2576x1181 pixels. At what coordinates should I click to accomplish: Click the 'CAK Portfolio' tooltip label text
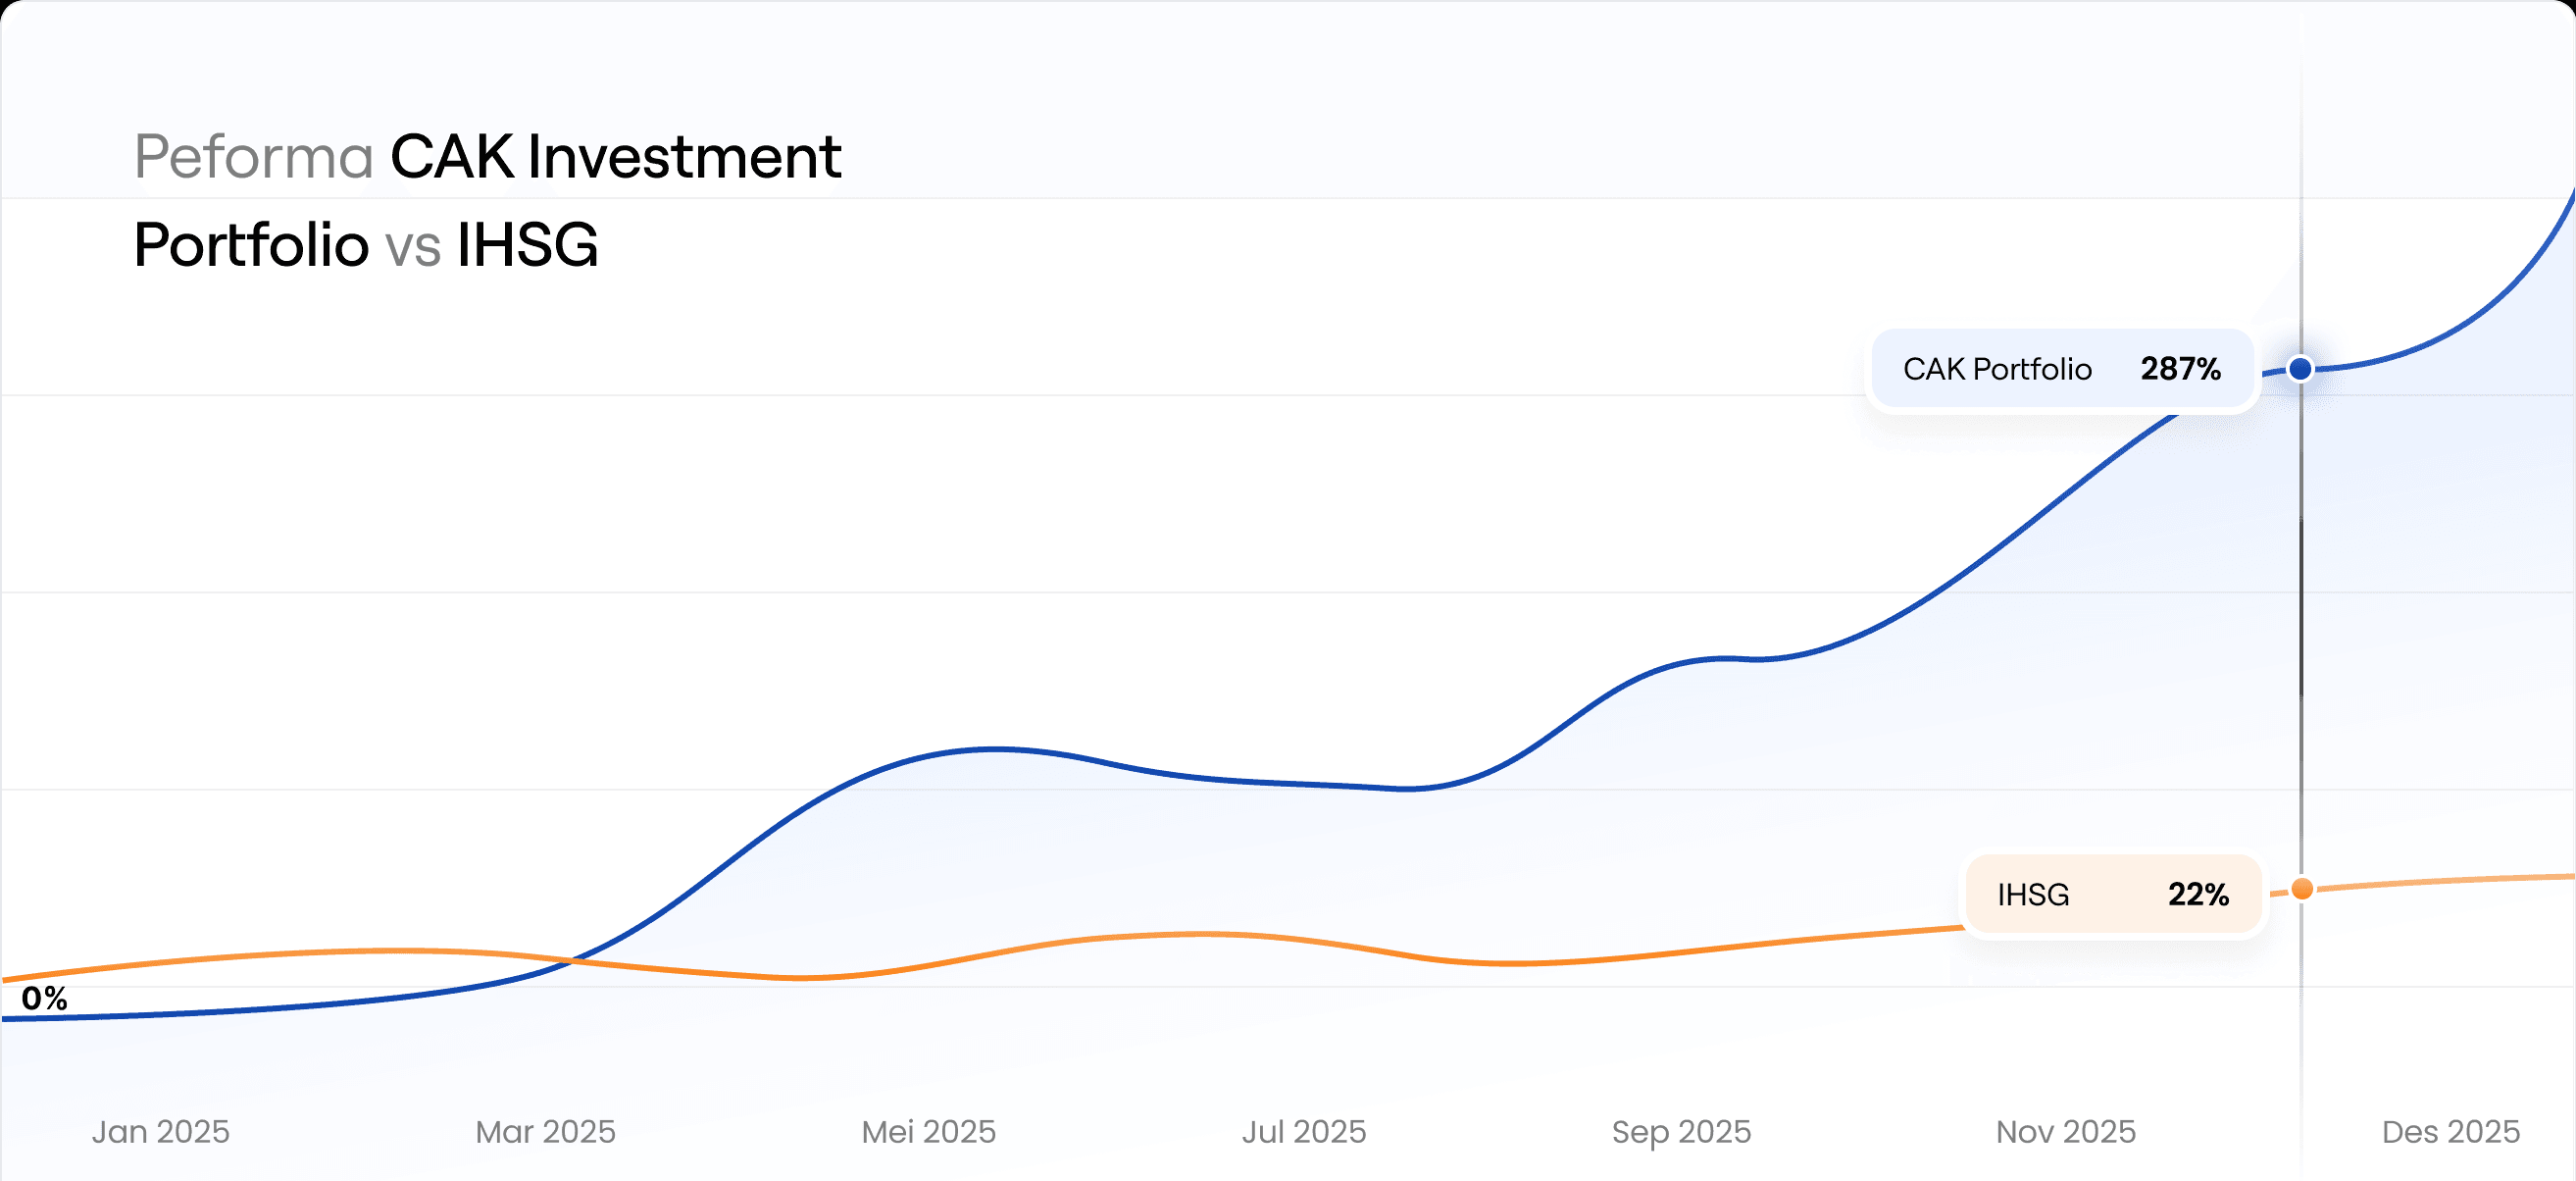click(1996, 369)
